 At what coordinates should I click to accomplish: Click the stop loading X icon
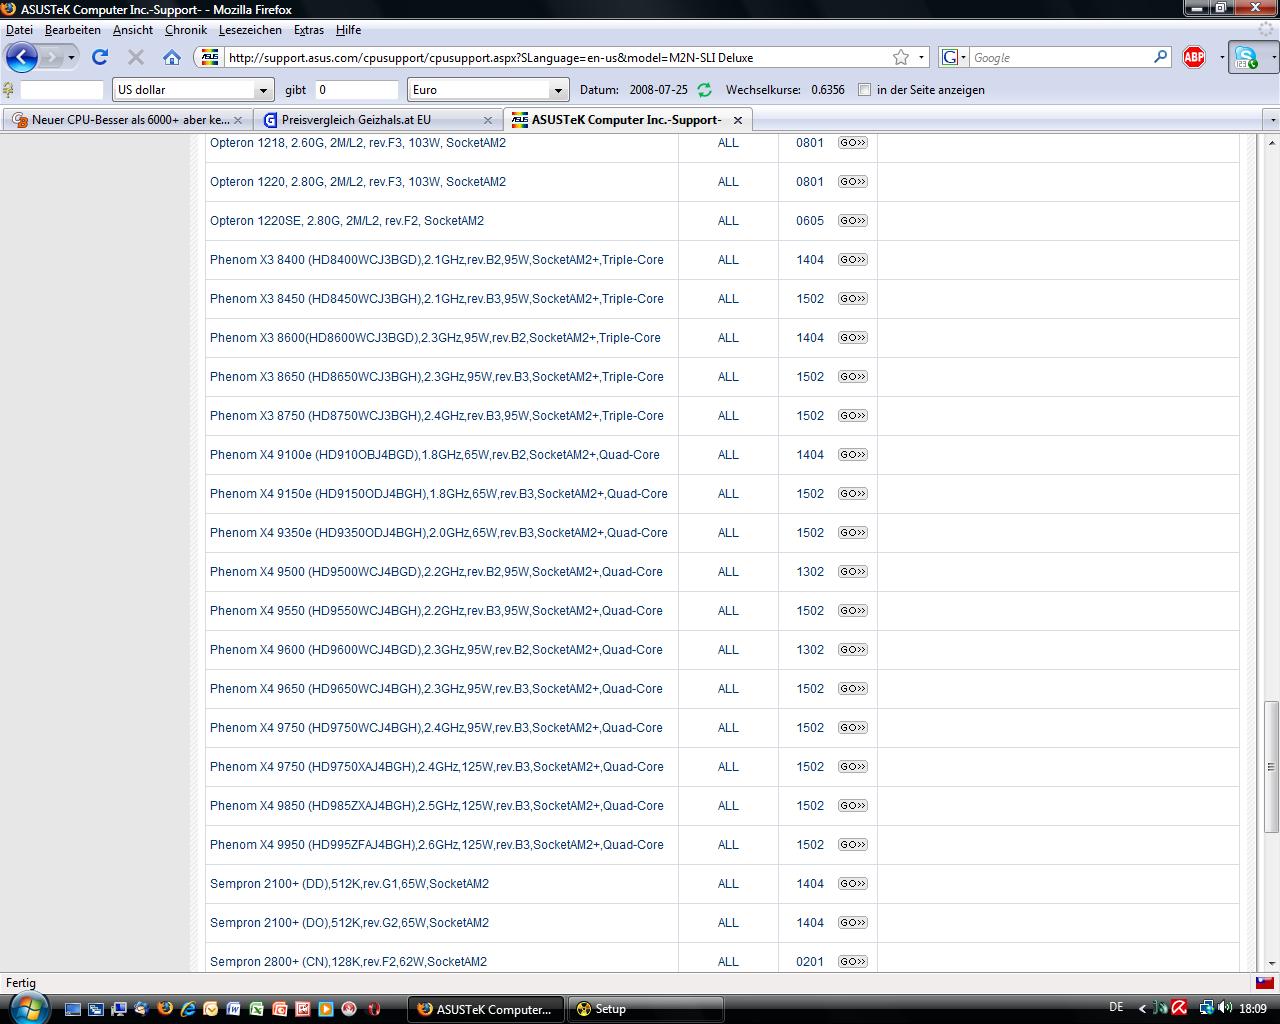[x=136, y=57]
